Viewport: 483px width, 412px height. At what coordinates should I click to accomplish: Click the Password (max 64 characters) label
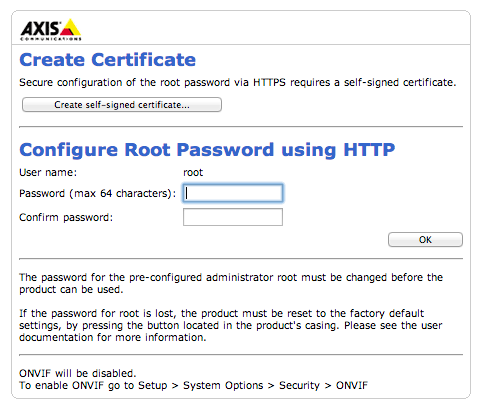97,193
